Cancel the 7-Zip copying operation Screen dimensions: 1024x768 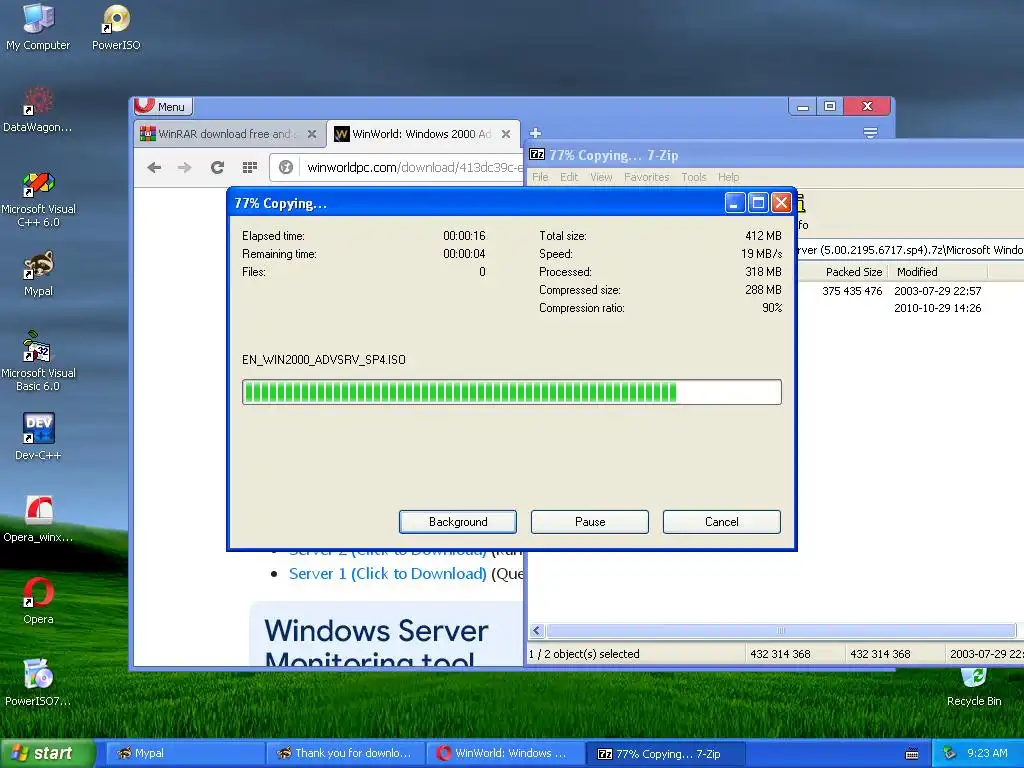click(x=722, y=522)
